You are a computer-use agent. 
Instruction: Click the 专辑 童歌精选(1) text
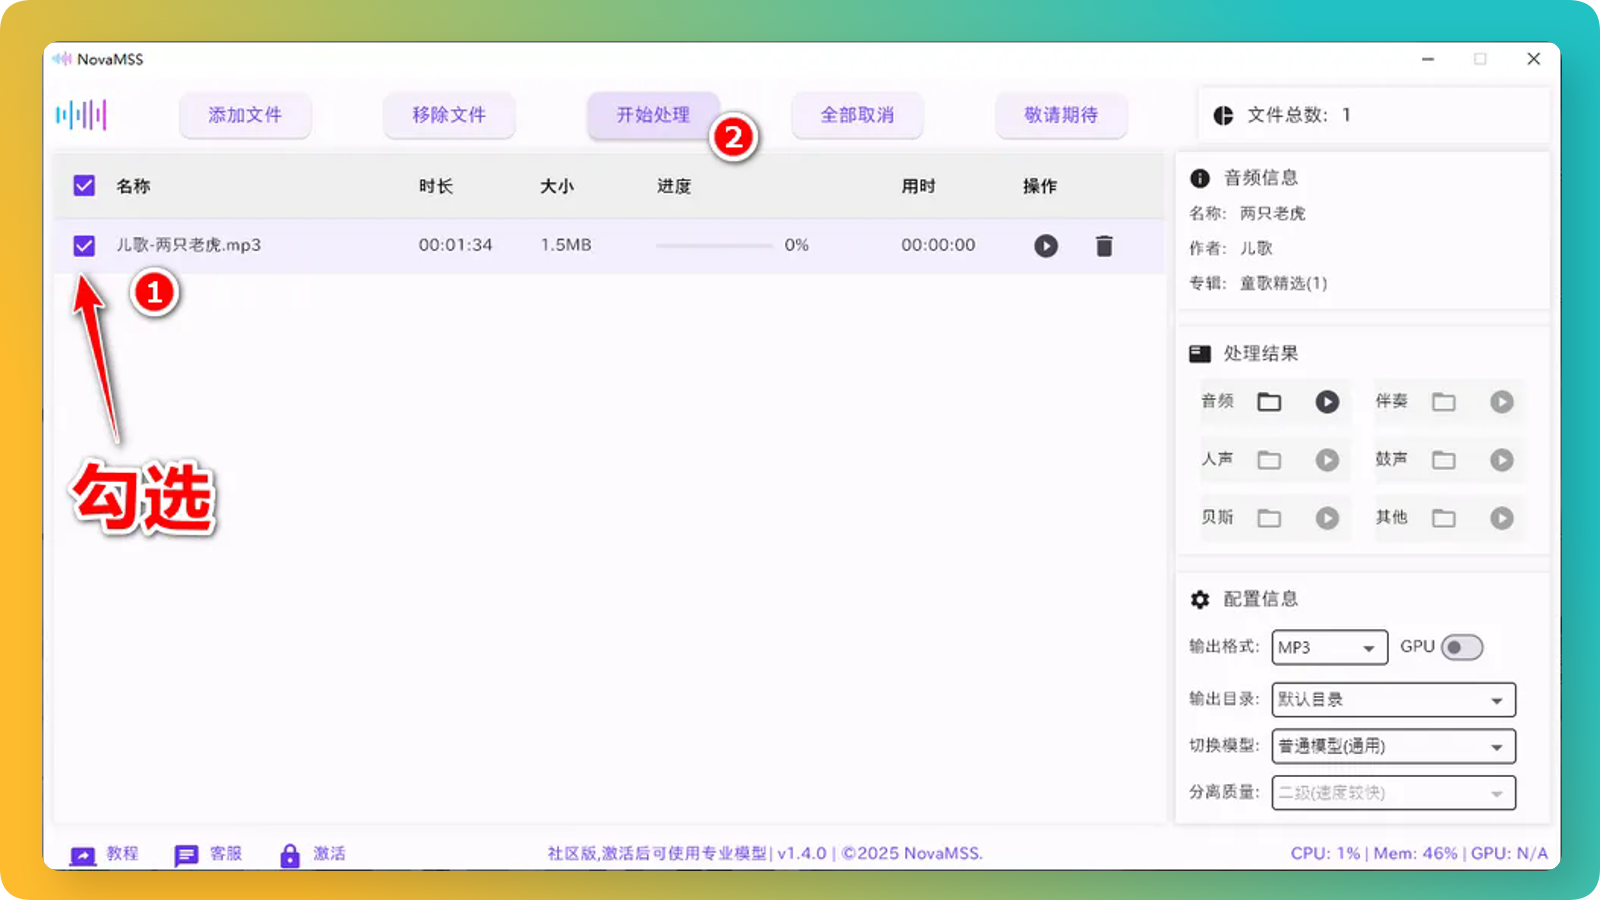(1258, 283)
